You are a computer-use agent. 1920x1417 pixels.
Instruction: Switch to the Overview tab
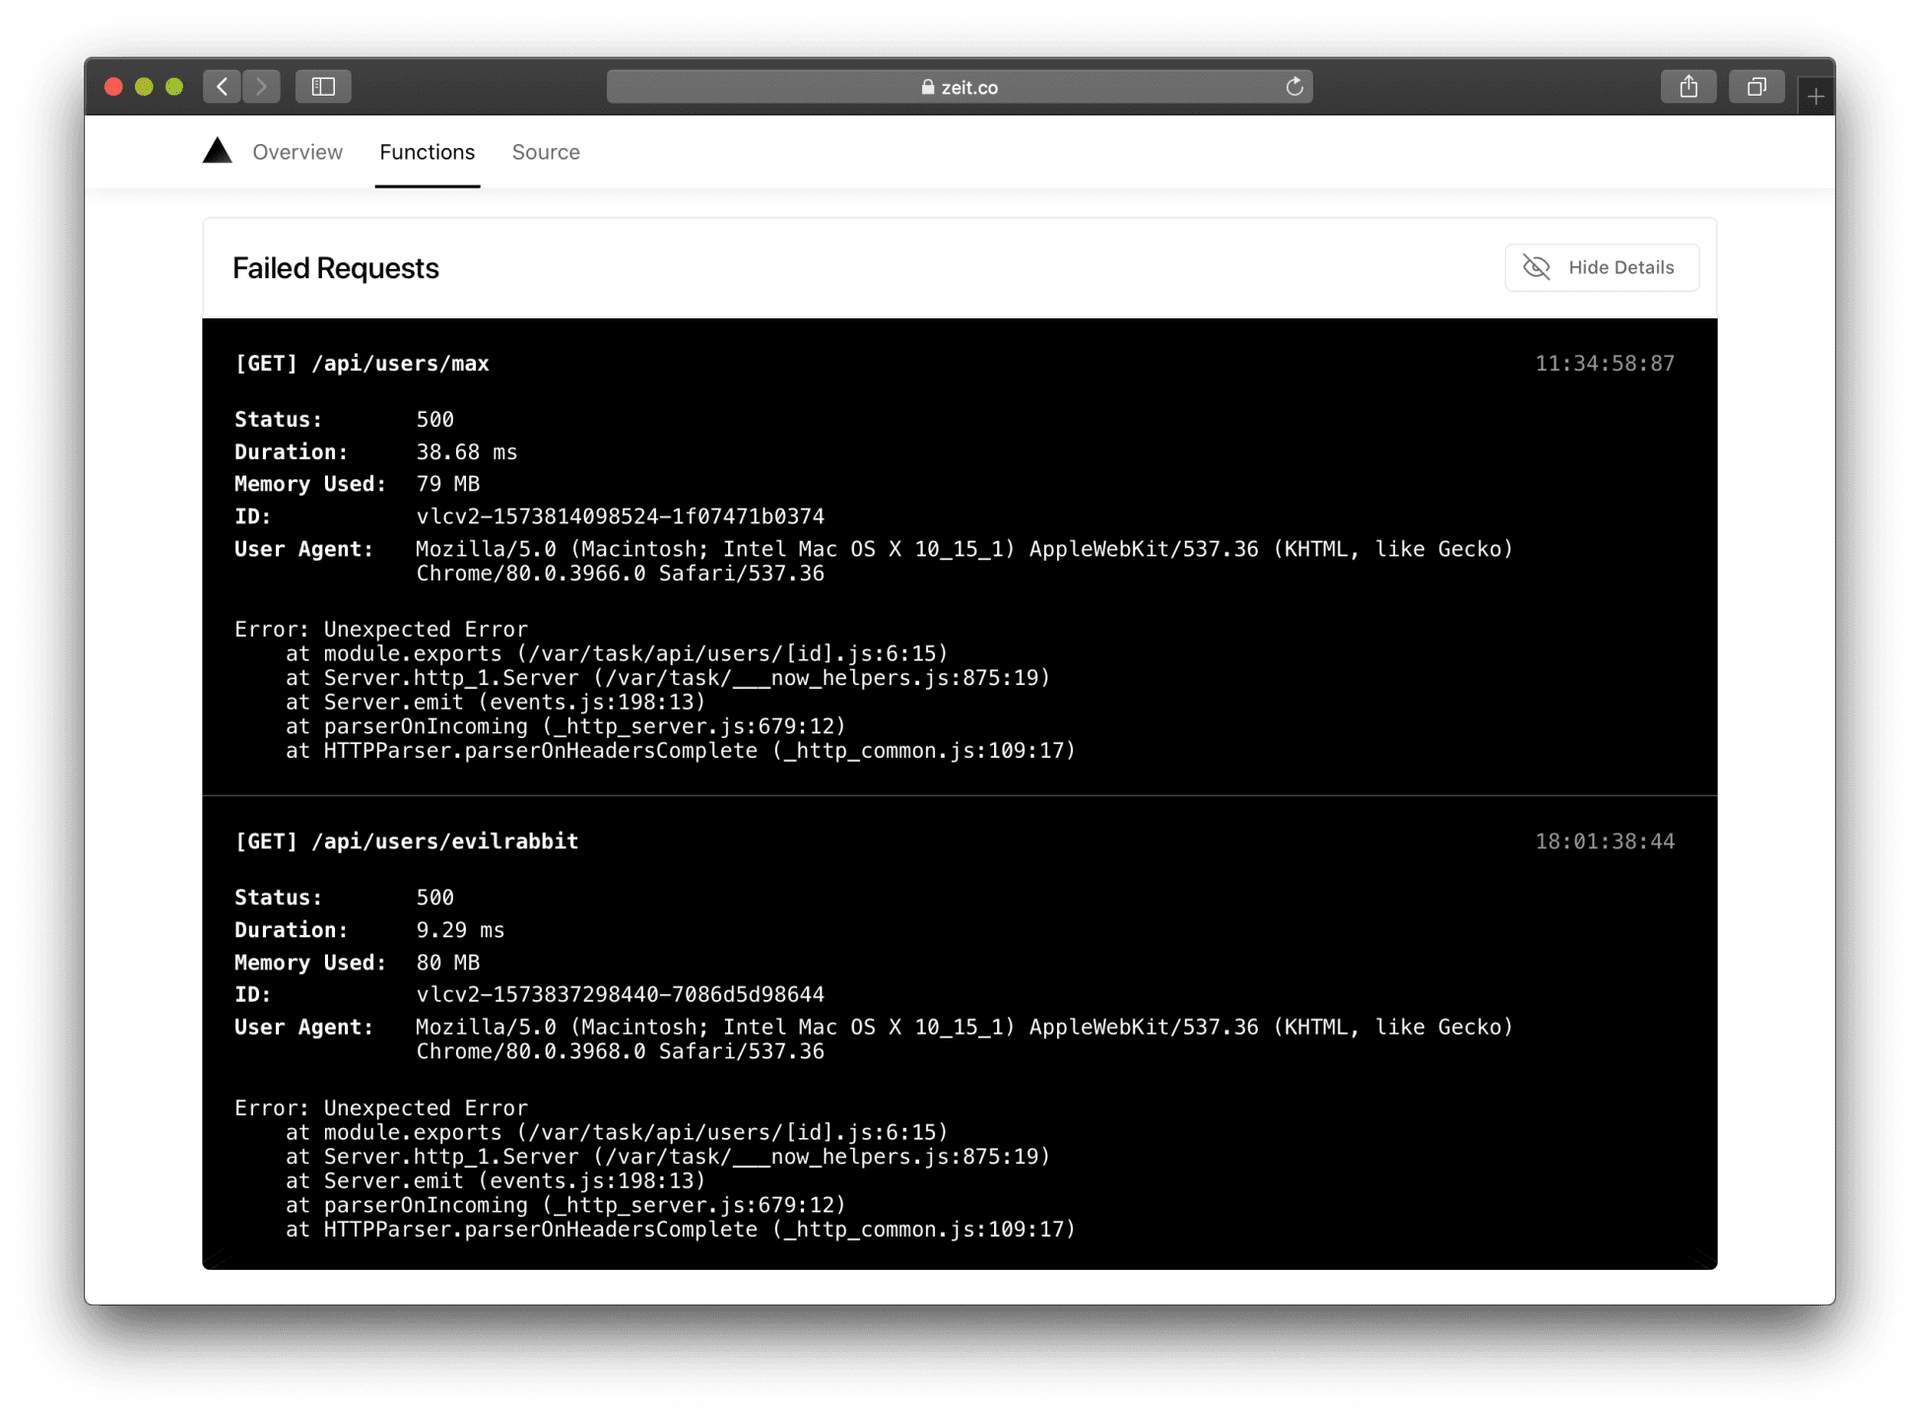coord(297,152)
